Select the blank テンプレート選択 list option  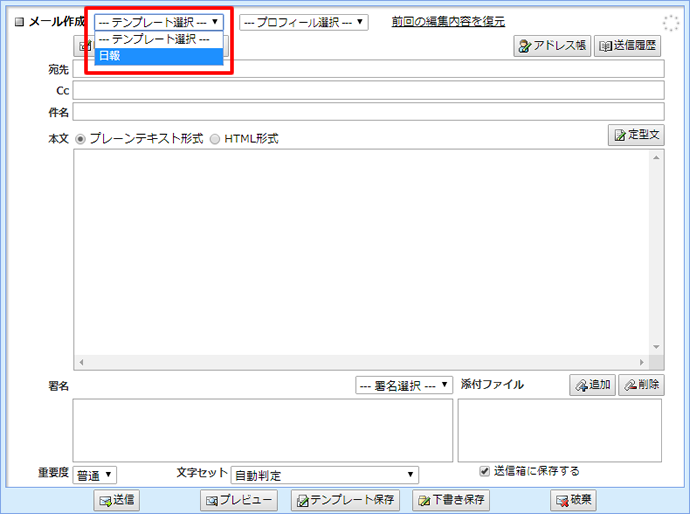(x=159, y=39)
